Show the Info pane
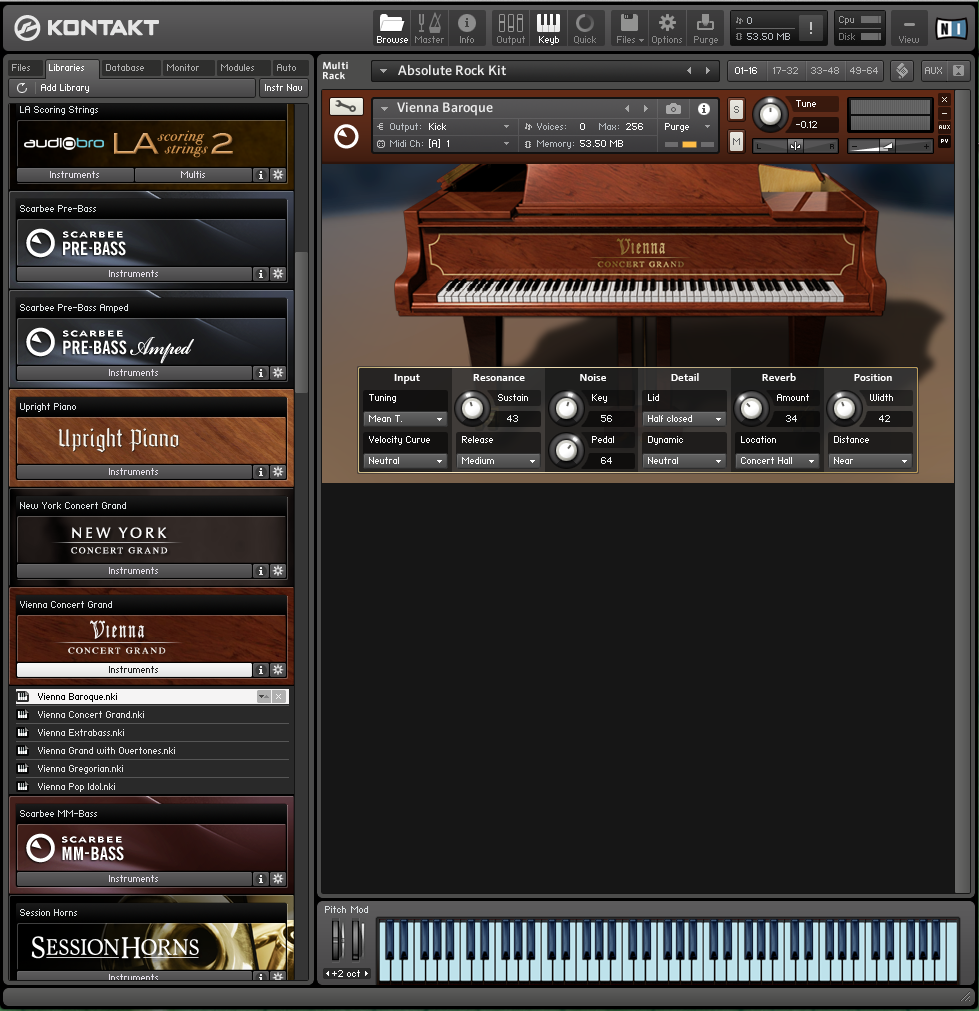This screenshot has height=1011, width=979. 466,28
